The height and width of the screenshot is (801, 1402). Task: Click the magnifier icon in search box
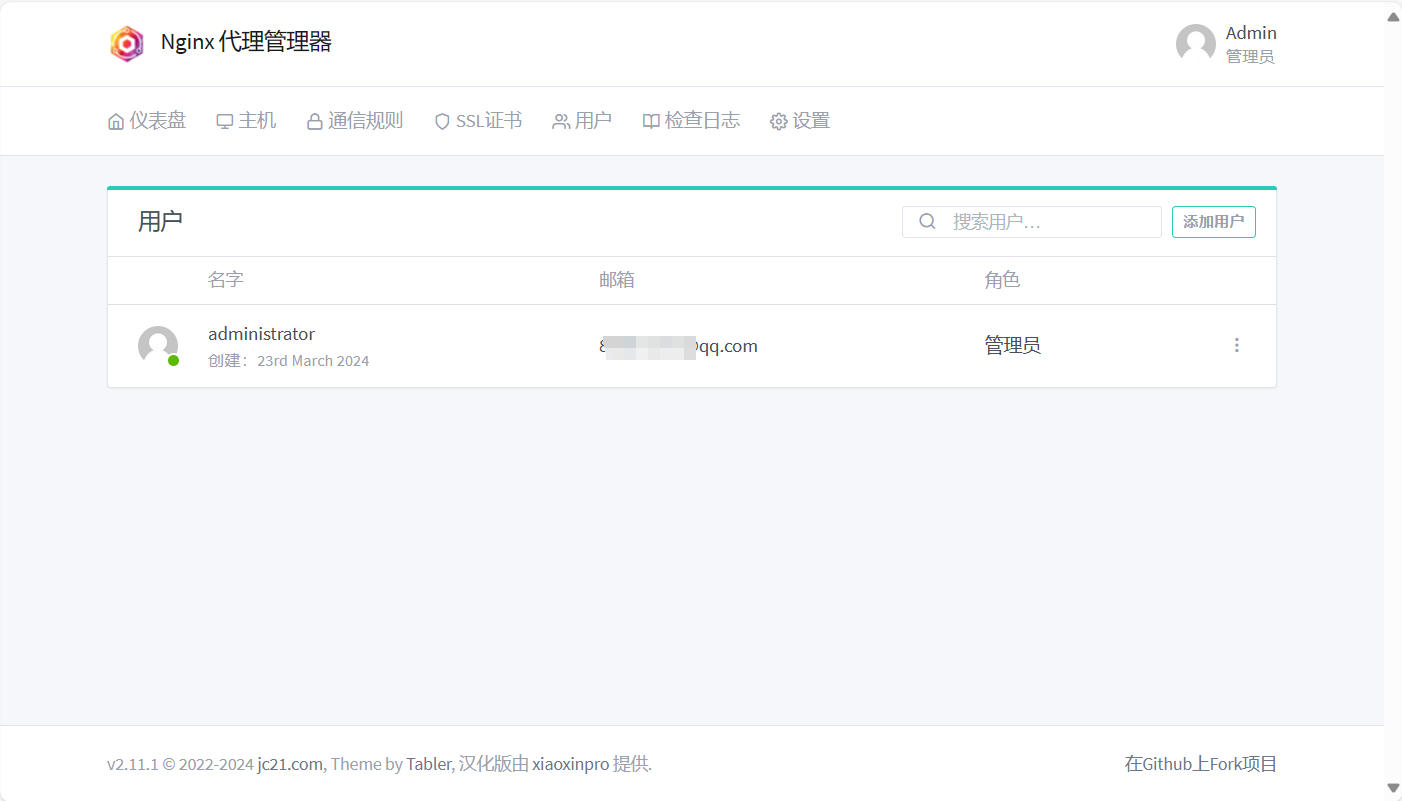tap(927, 222)
